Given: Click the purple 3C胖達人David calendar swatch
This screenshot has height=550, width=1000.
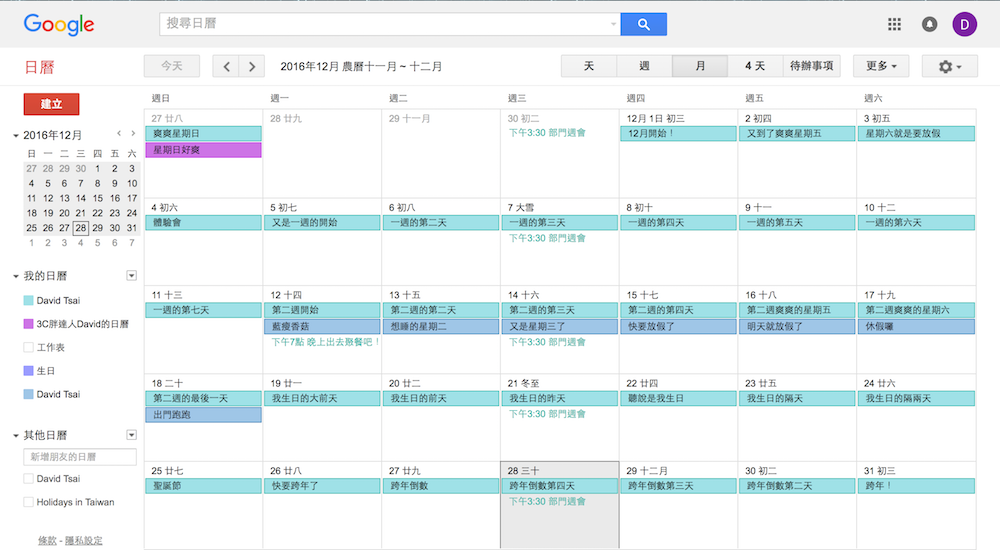Looking at the screenshot, I should tap(28, 324).
